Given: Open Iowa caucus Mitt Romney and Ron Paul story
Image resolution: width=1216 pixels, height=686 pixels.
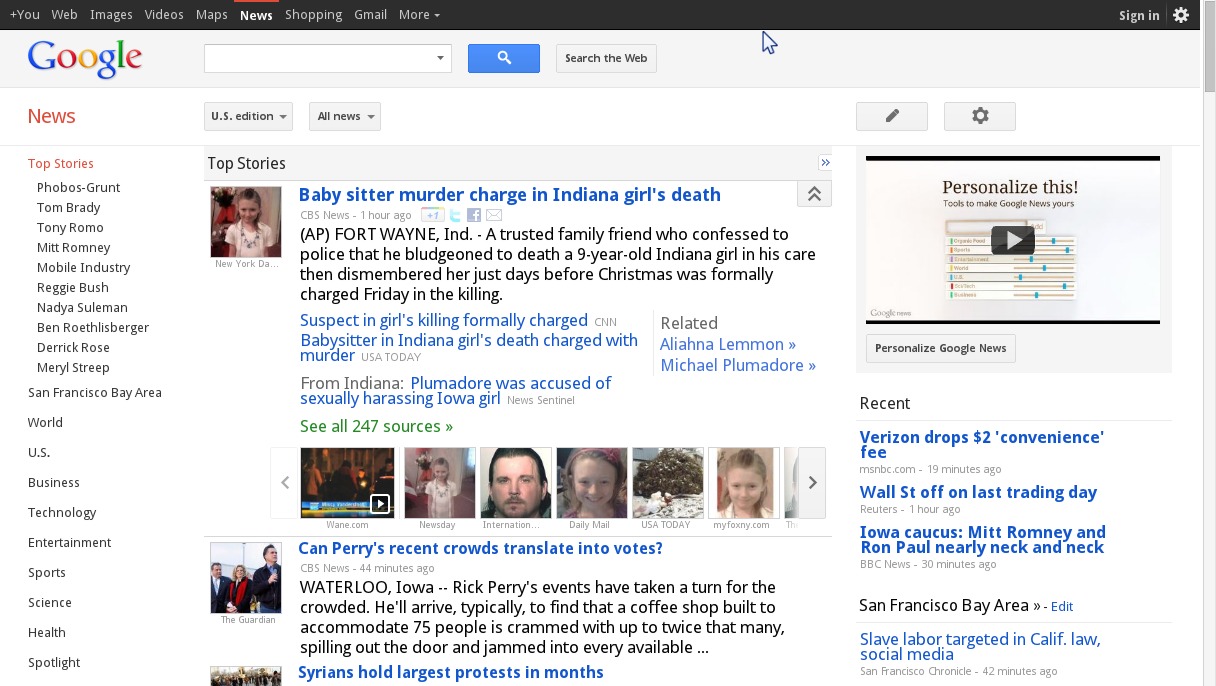Looking at the screenshot, I should [x=983, y=540].
